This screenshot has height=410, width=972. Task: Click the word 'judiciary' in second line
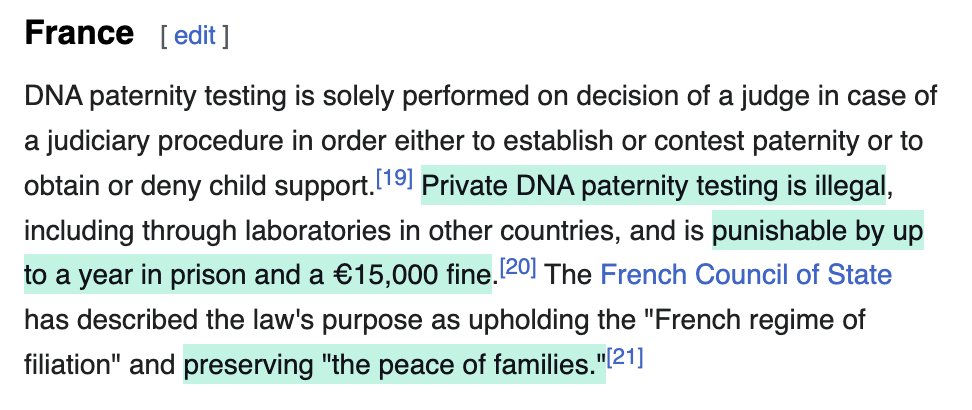[97, 142]
